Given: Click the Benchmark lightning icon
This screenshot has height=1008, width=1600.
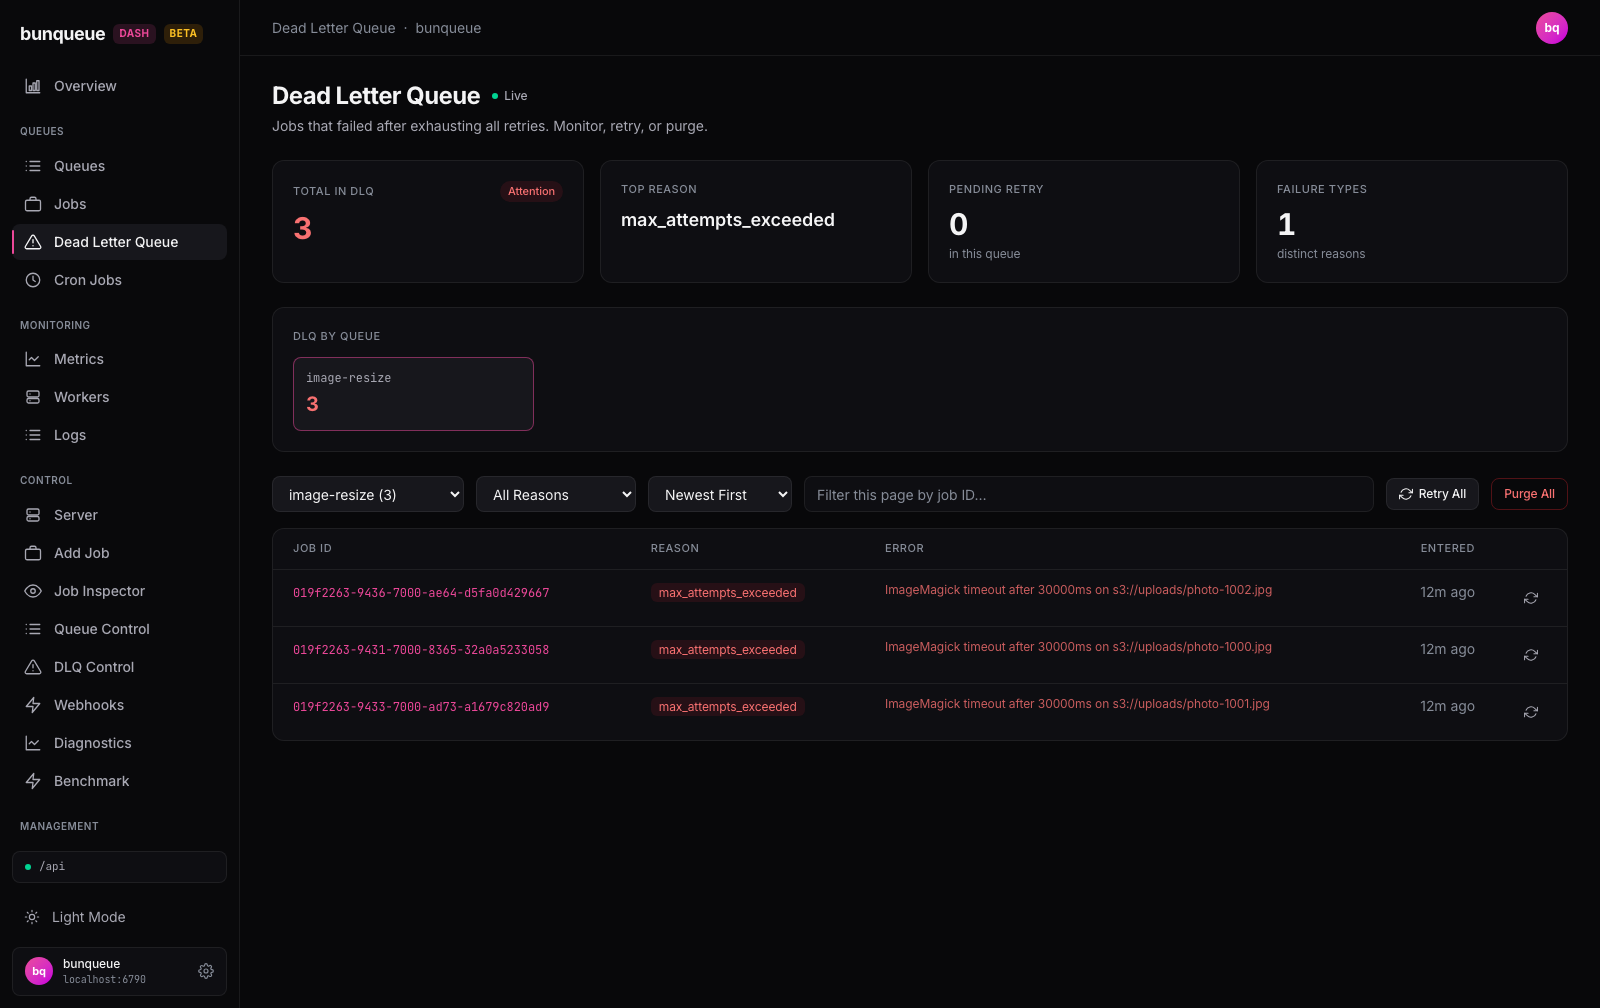Looking at the screenshot, I should (33, 781).
